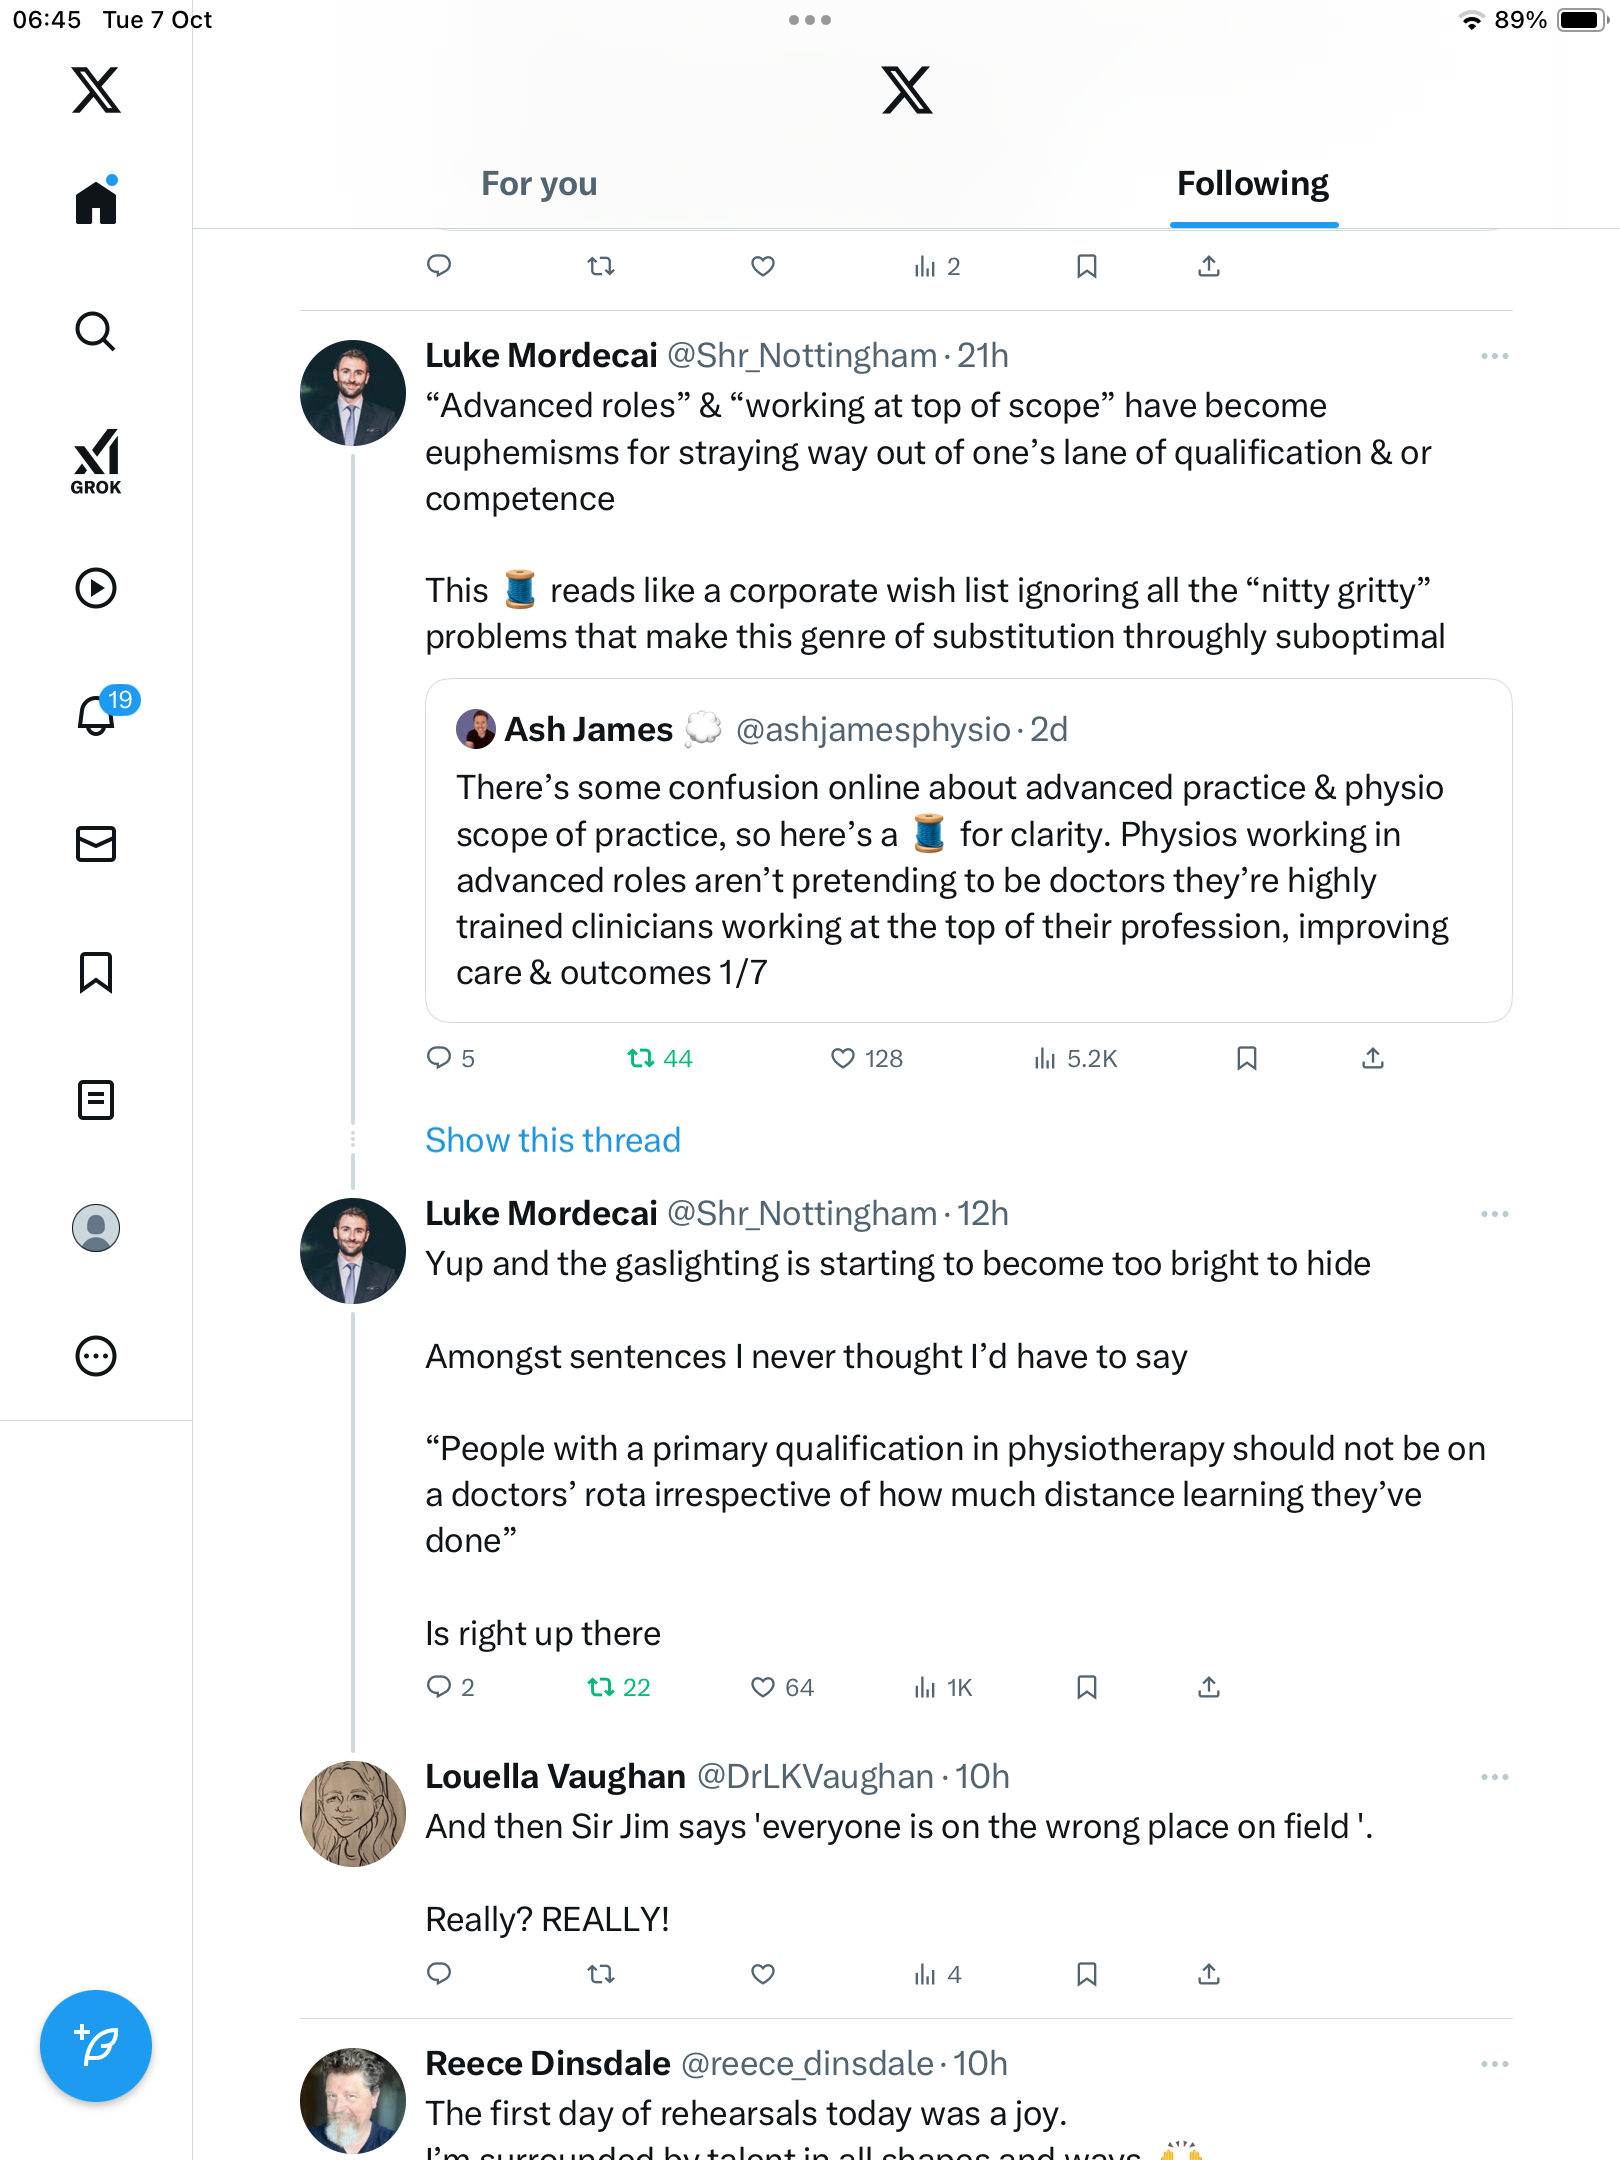Open more options on Luke's 21h post
1620x2160 pixels.
(x=1494, y=356)
